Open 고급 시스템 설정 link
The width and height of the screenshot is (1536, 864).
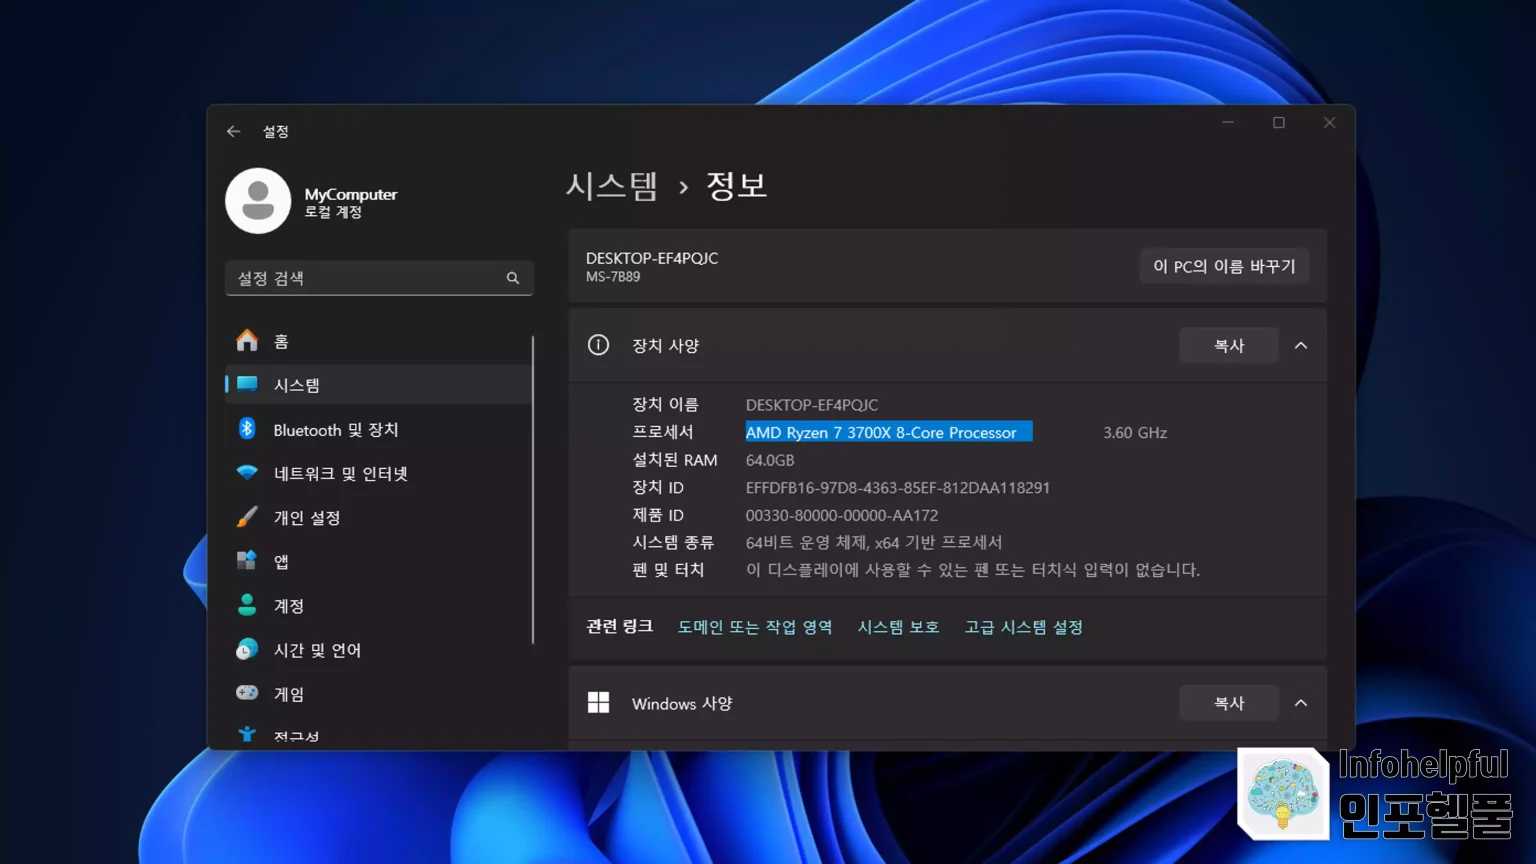pos(1023,627)
